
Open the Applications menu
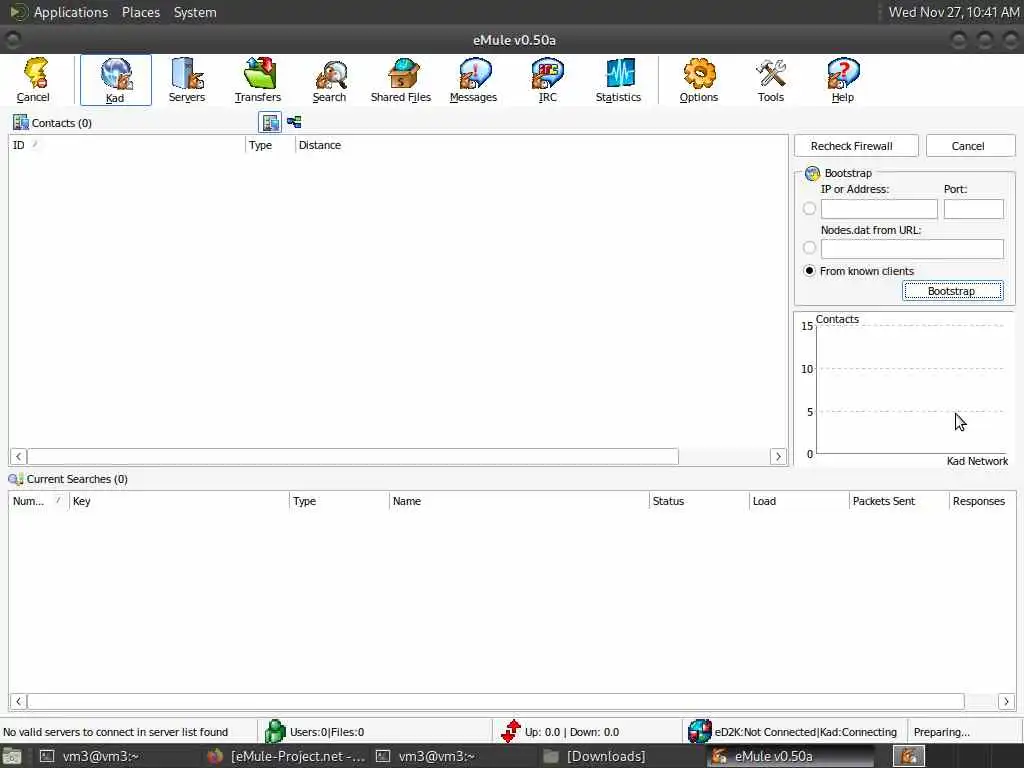pos(71,12)
